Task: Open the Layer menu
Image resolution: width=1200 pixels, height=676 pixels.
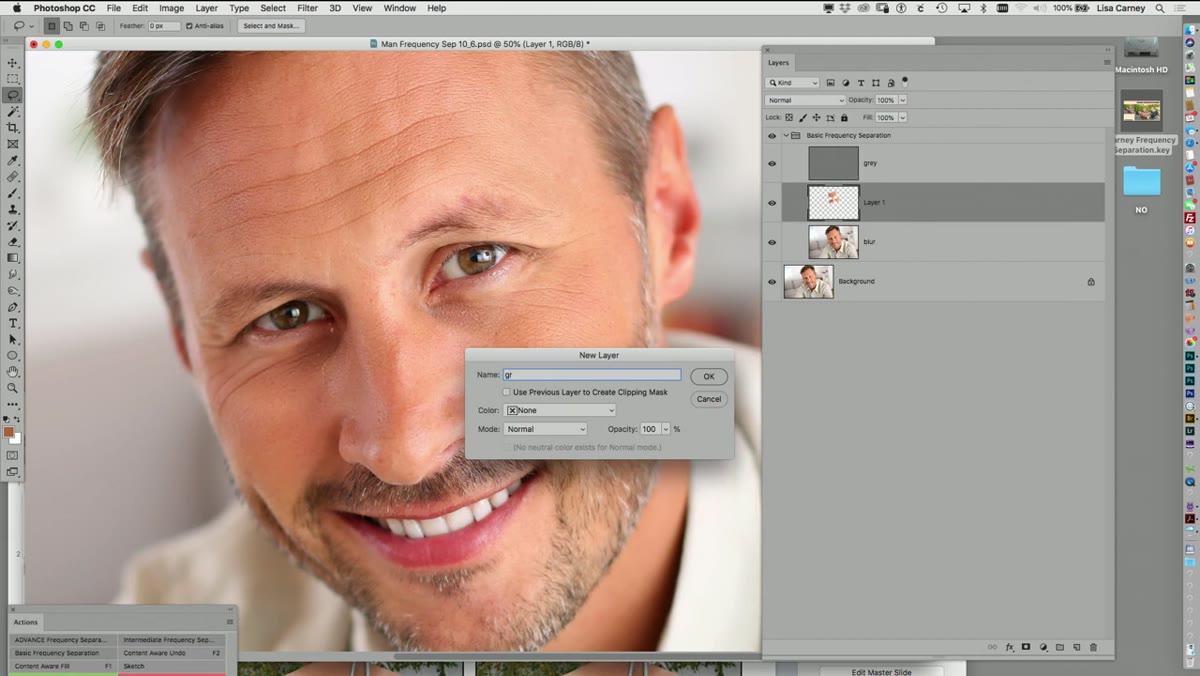Action: [x=206, y=8]
